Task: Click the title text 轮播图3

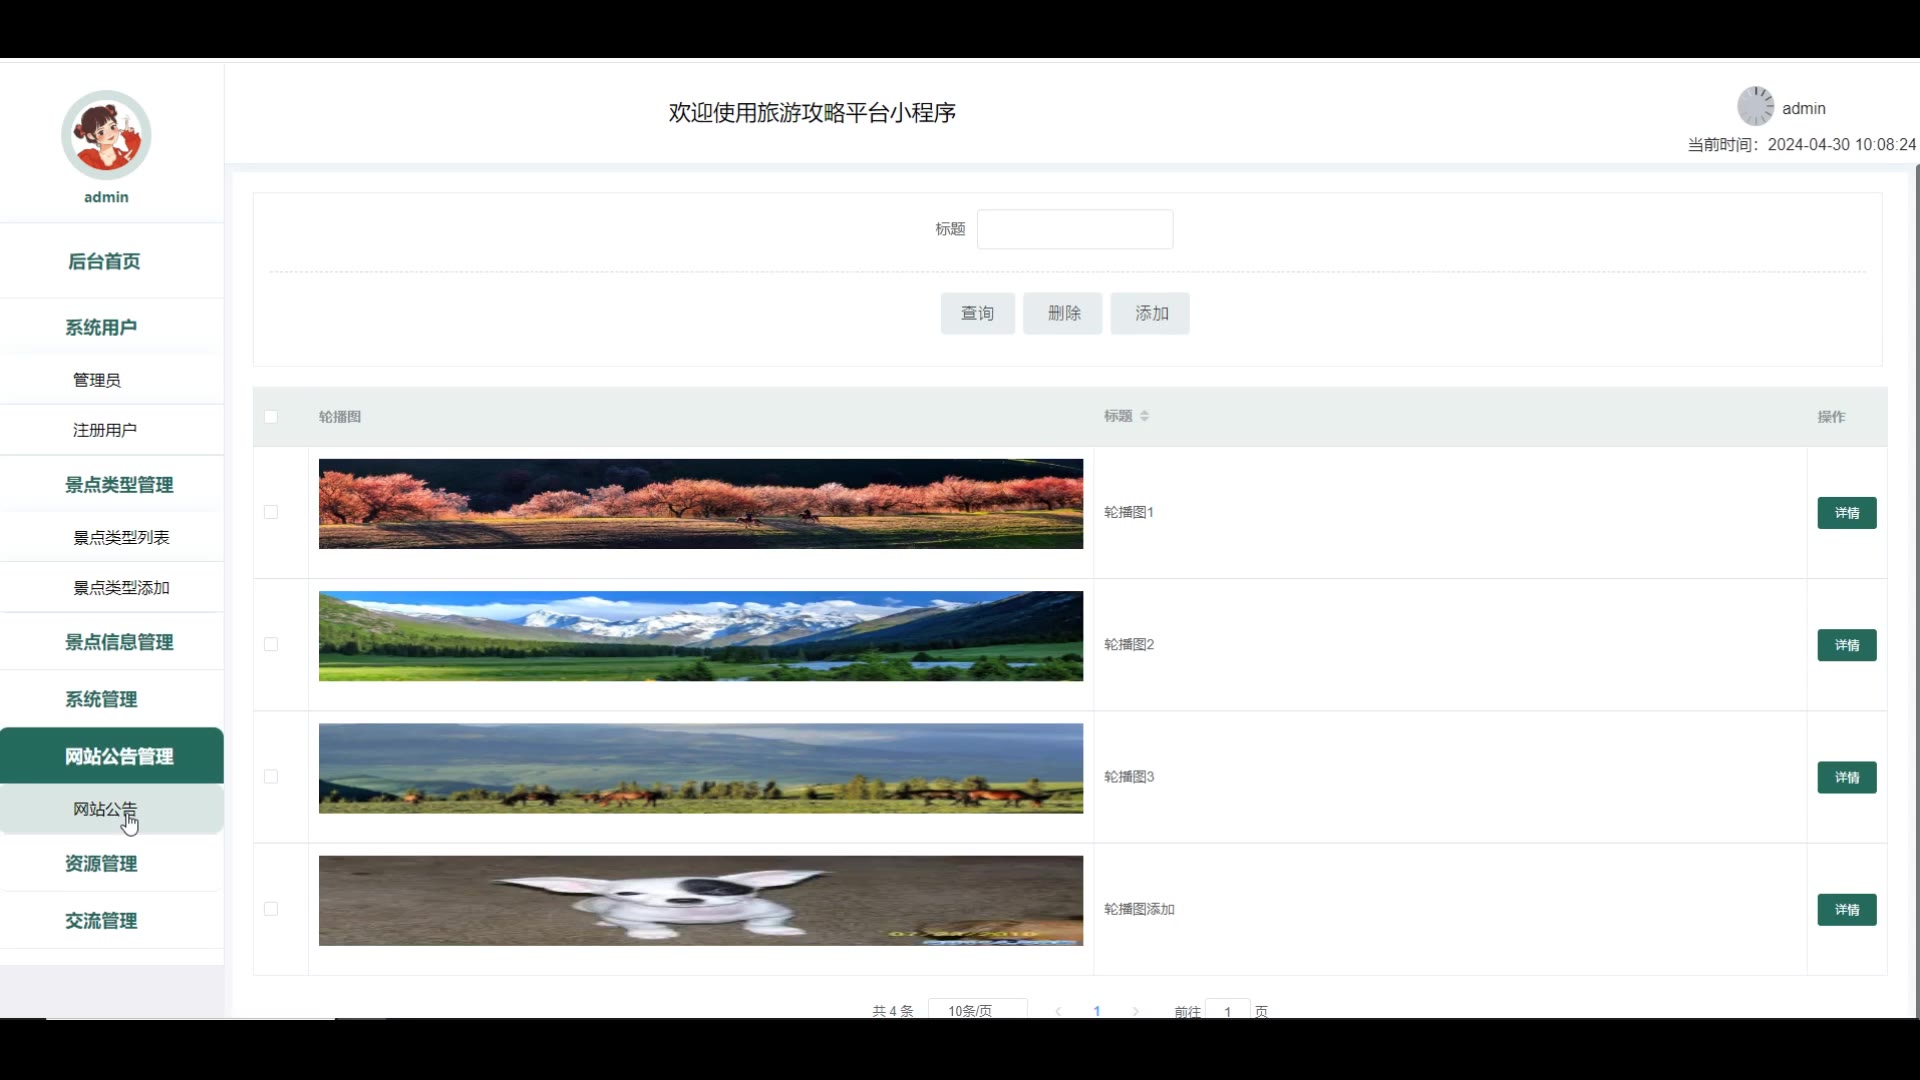Action: (1129, 777)
